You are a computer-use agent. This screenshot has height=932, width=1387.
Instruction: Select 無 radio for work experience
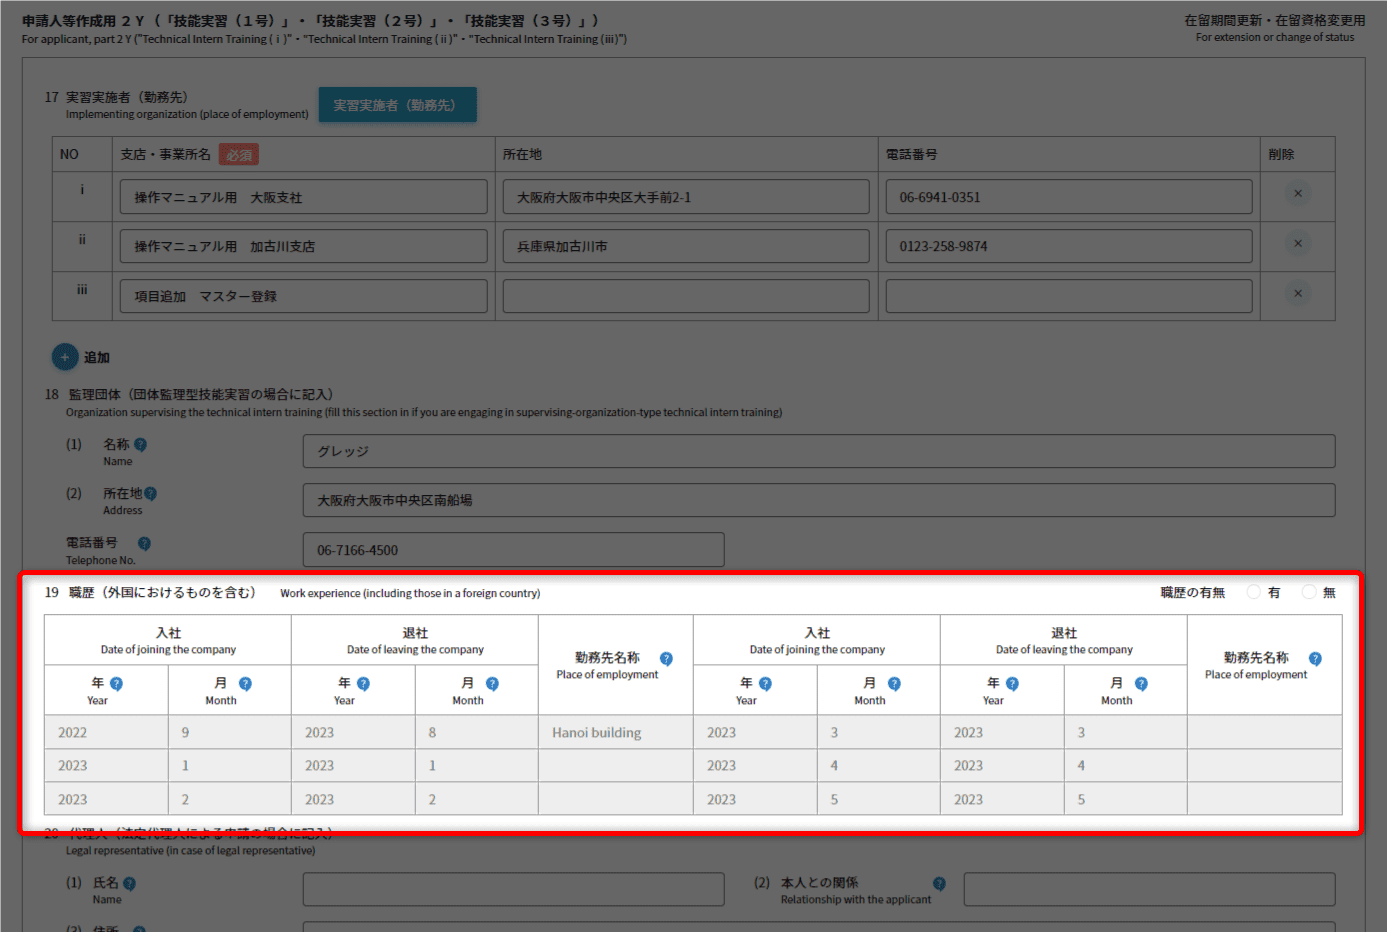pos(1309,592)
